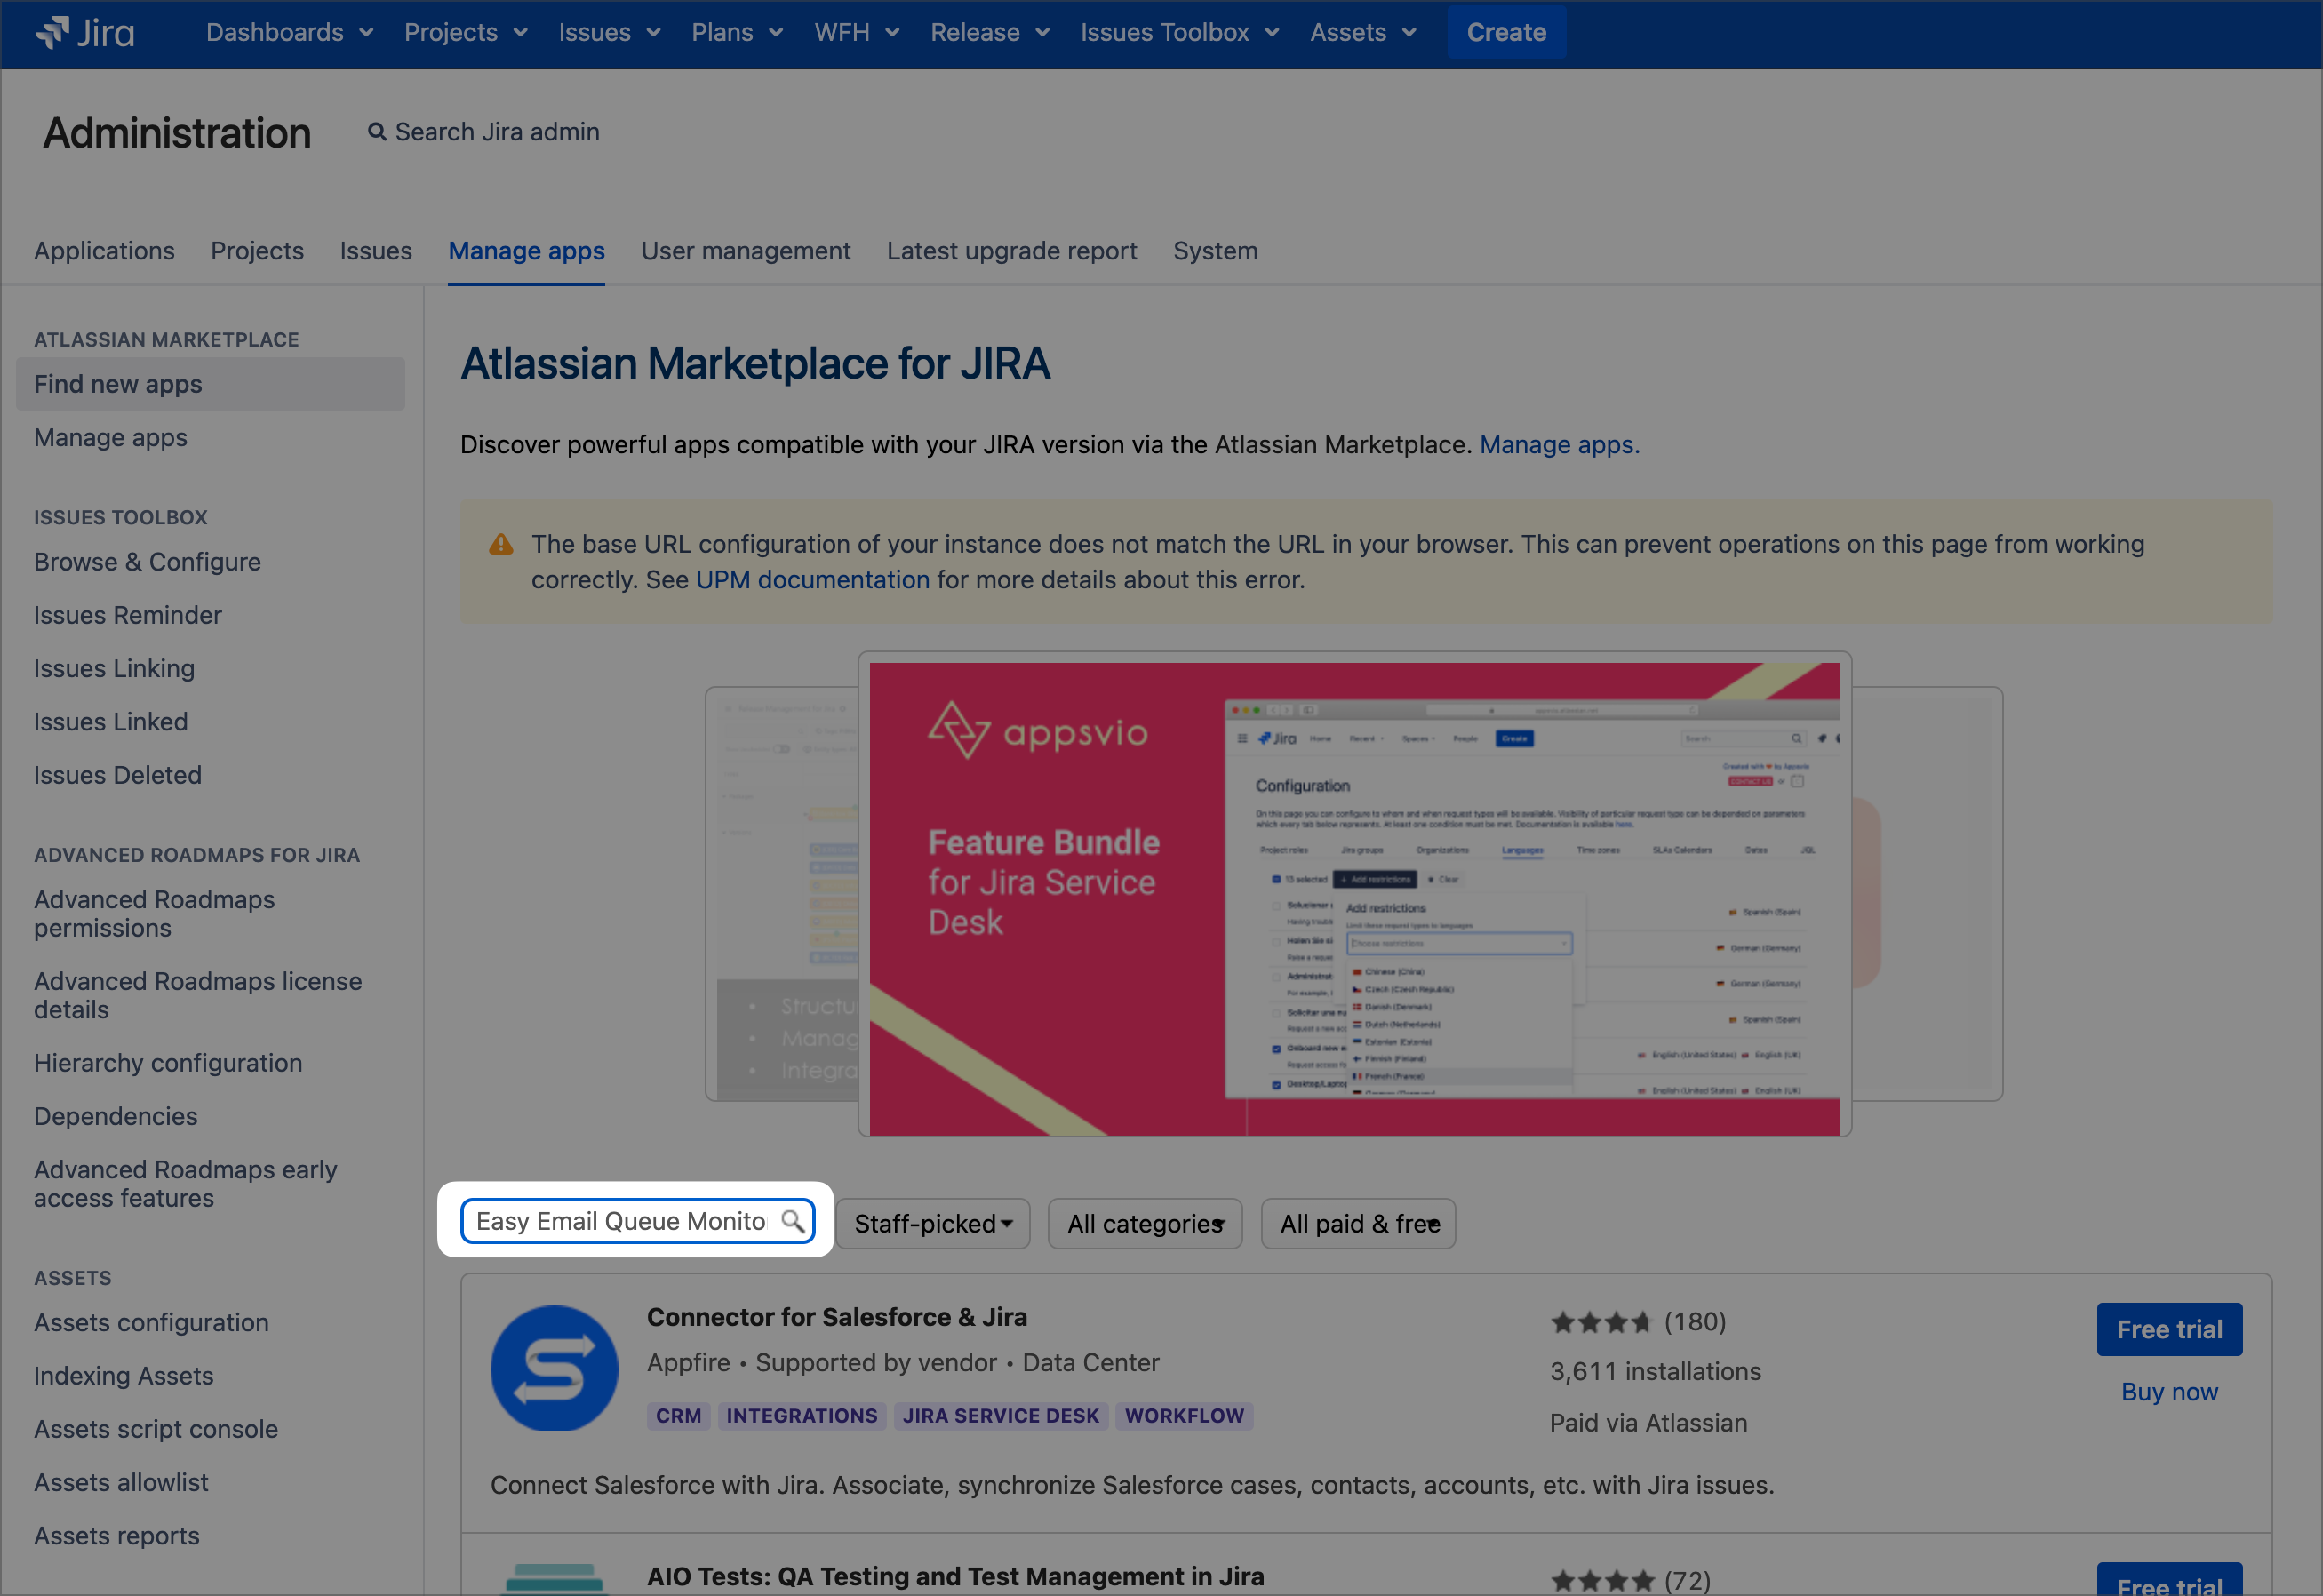Open Advanced Roadmaps early access features
This screenshot has width=2323, height=1596.
coord(186,1184)
